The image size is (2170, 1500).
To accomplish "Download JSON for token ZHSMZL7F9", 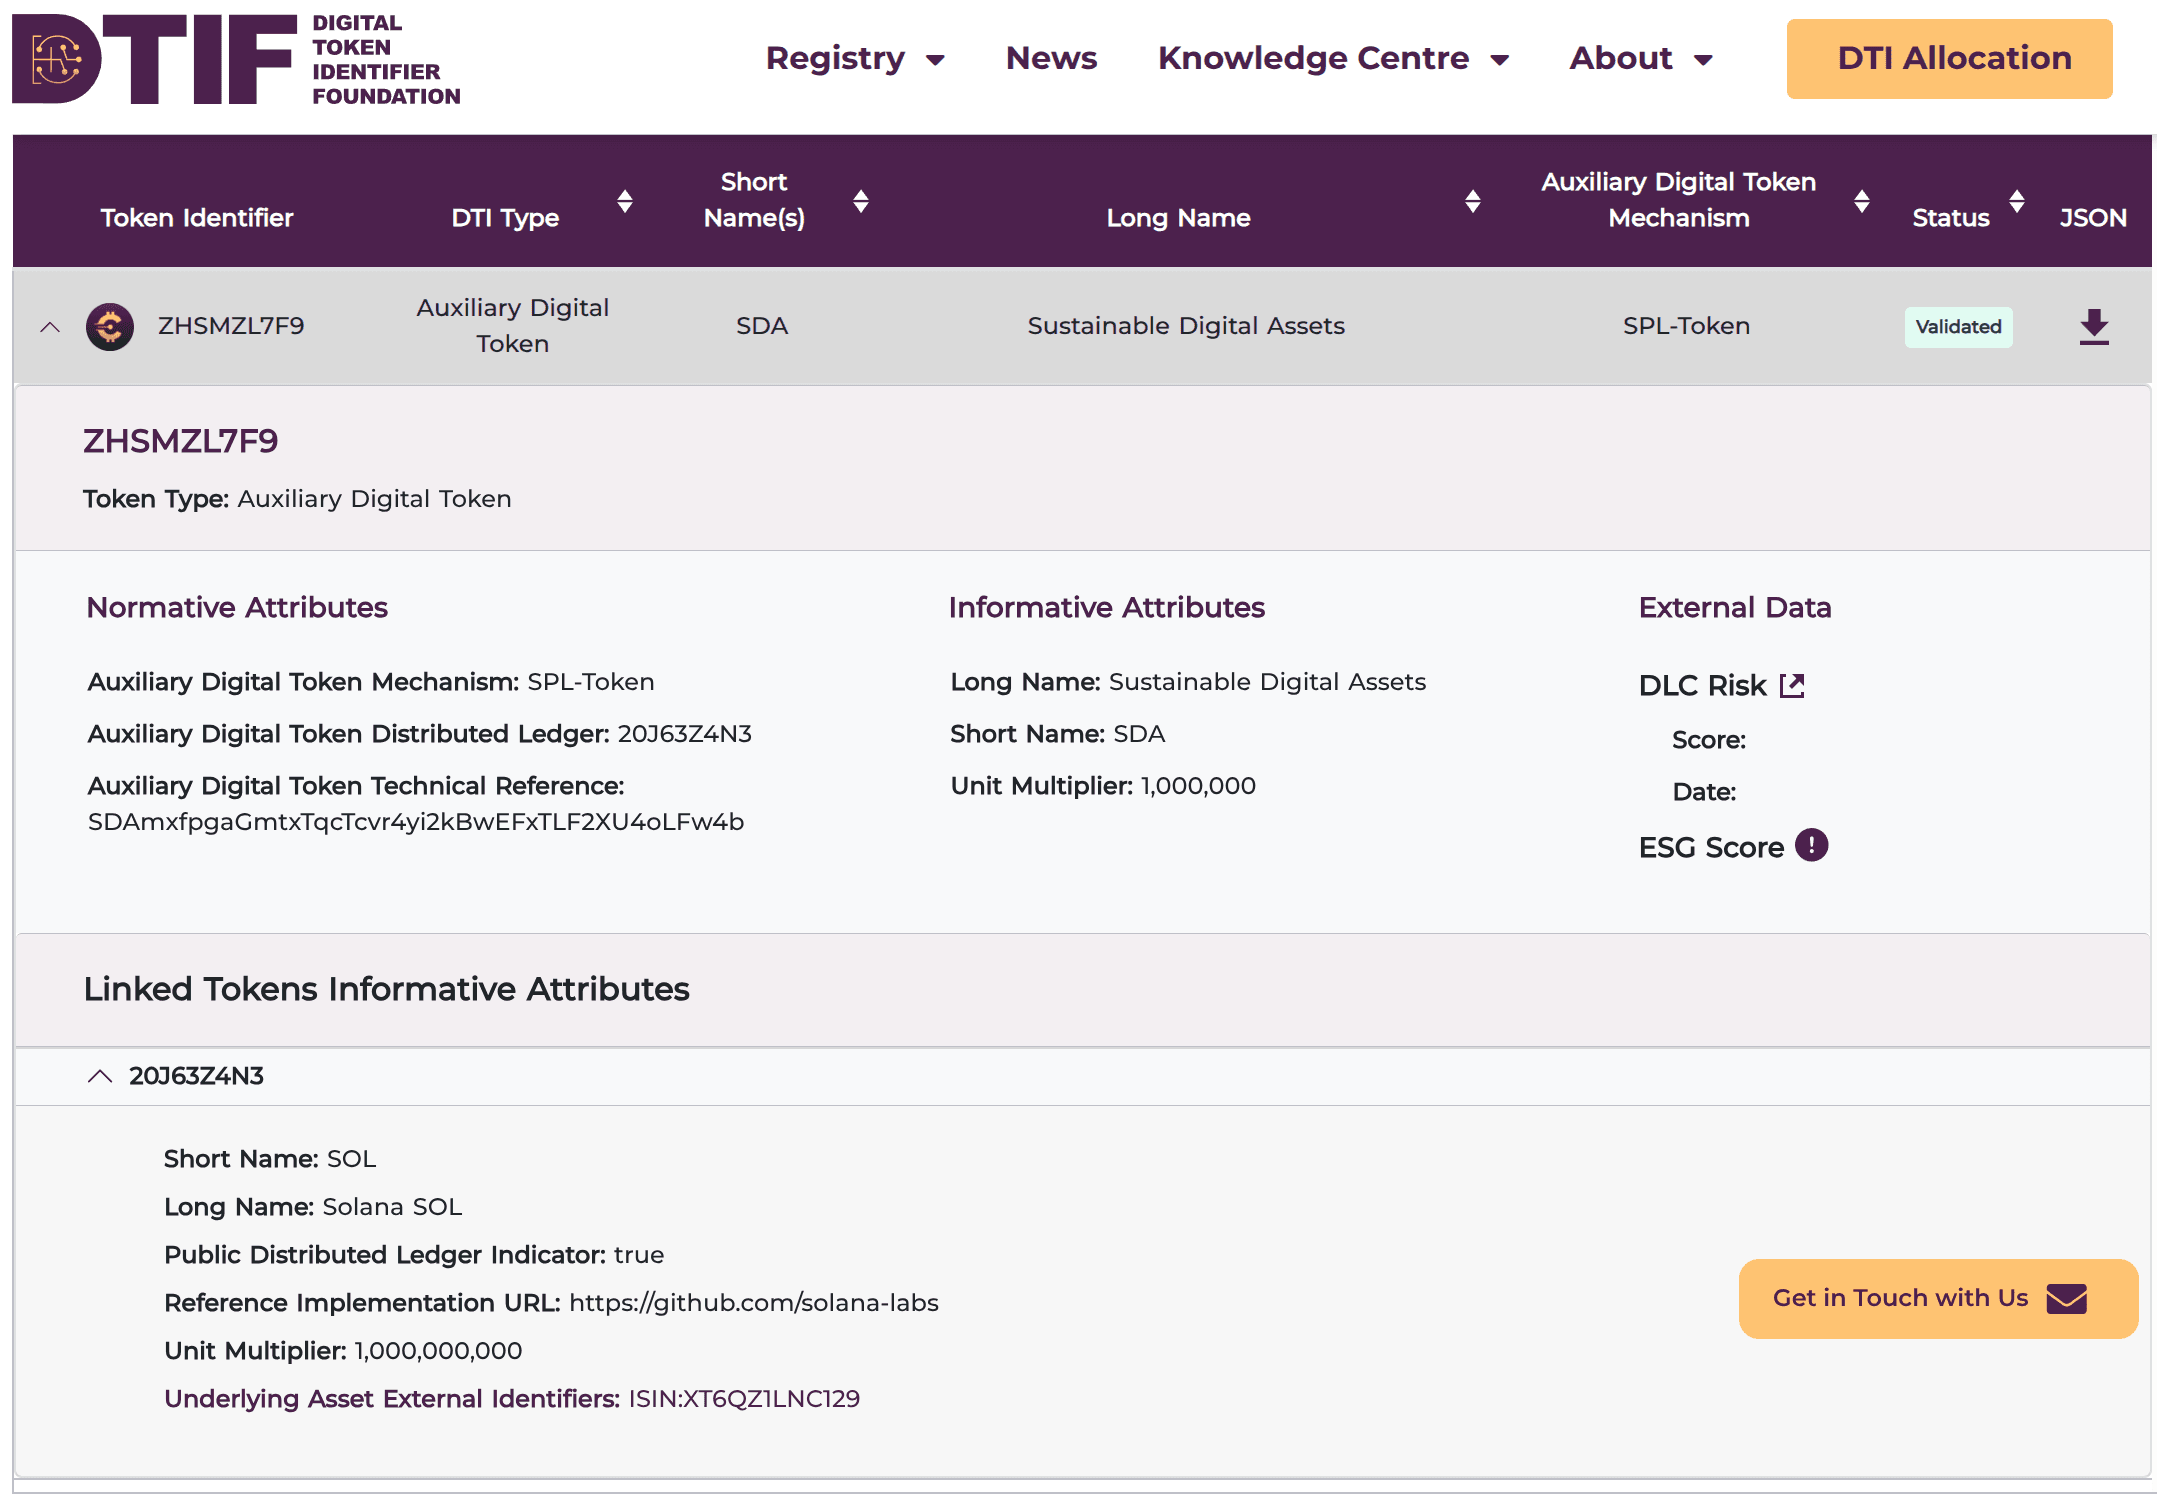I will pyautogui.click(x=2093, y=327).
